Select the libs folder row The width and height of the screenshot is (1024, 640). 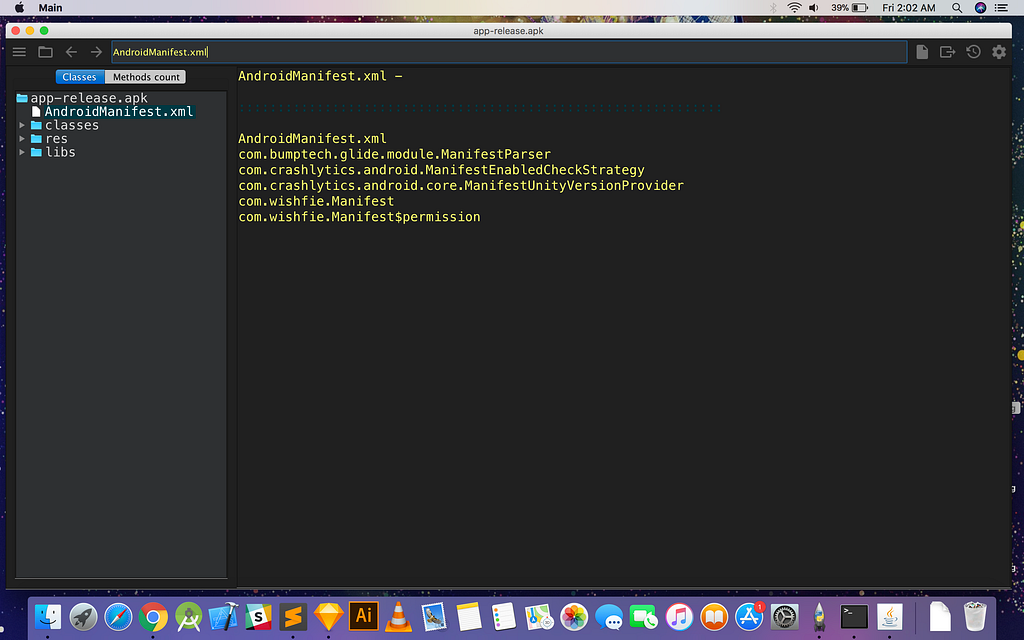pyautogui.click(x=53, y=152)
